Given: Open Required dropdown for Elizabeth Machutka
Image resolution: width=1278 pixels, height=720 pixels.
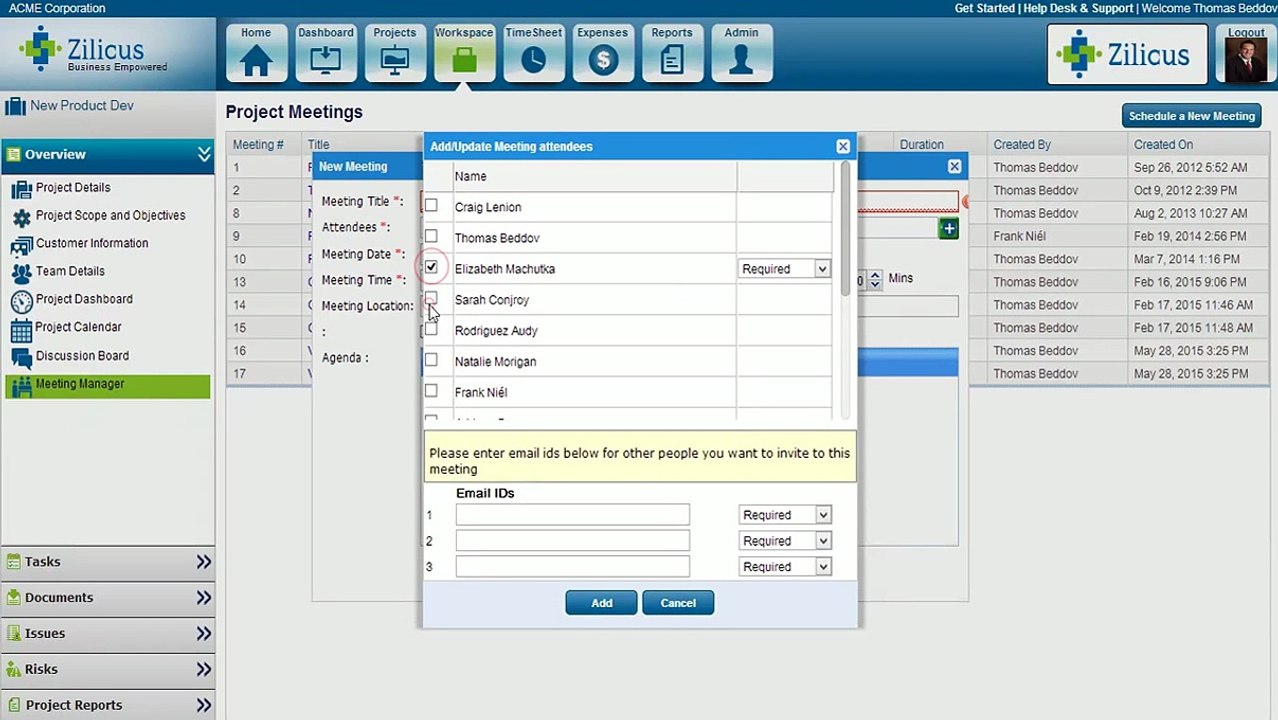Looking at the screenshot, I should [785, 269].
